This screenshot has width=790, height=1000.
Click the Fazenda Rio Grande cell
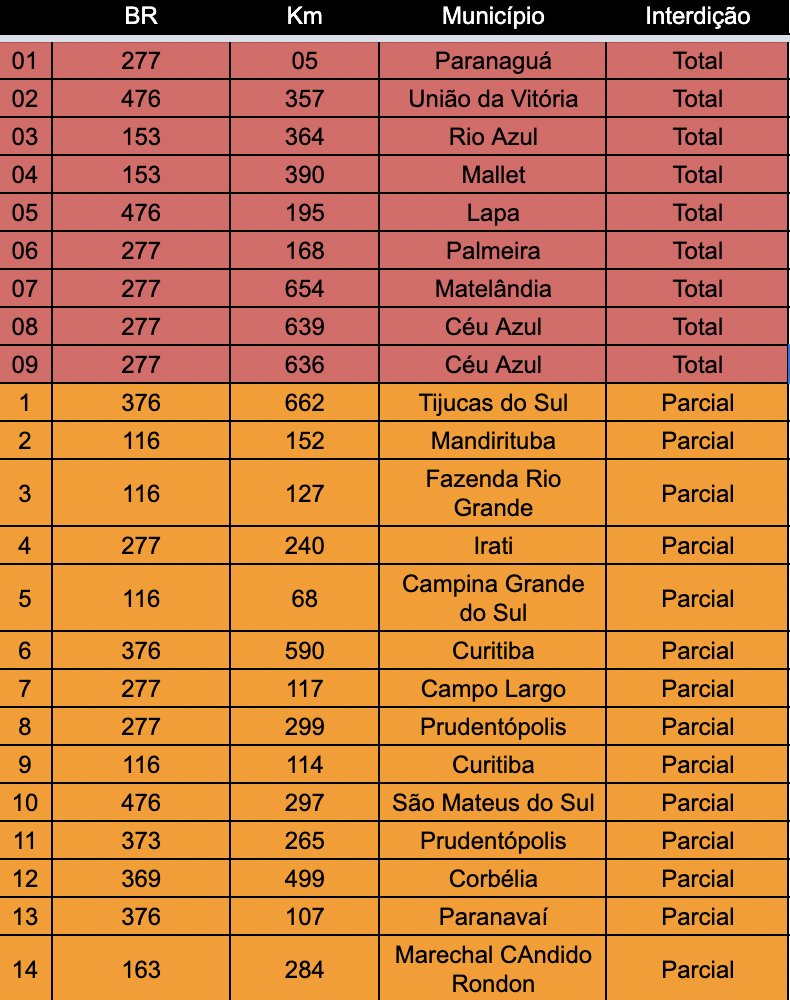(x=493, y=493)
